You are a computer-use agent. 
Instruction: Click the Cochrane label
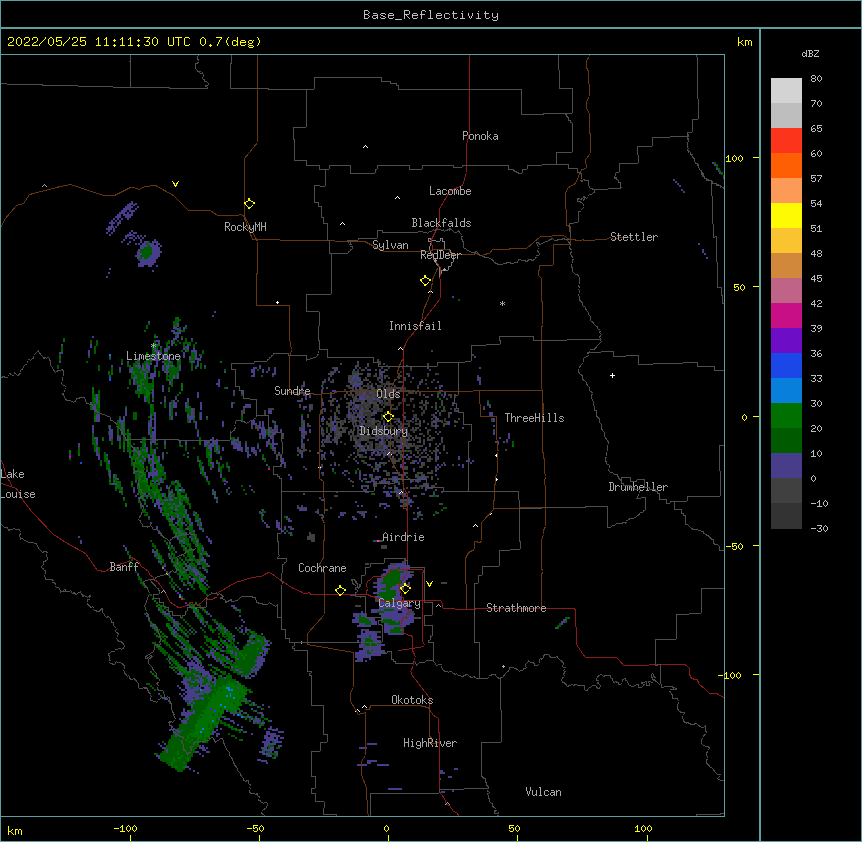pos(322,568)
